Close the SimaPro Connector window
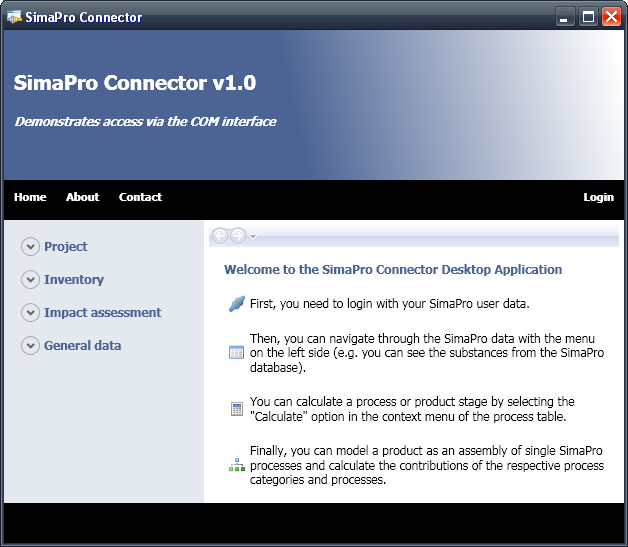Image resolution: width=628 pixels, height=547 pixels. pos(611,17)
